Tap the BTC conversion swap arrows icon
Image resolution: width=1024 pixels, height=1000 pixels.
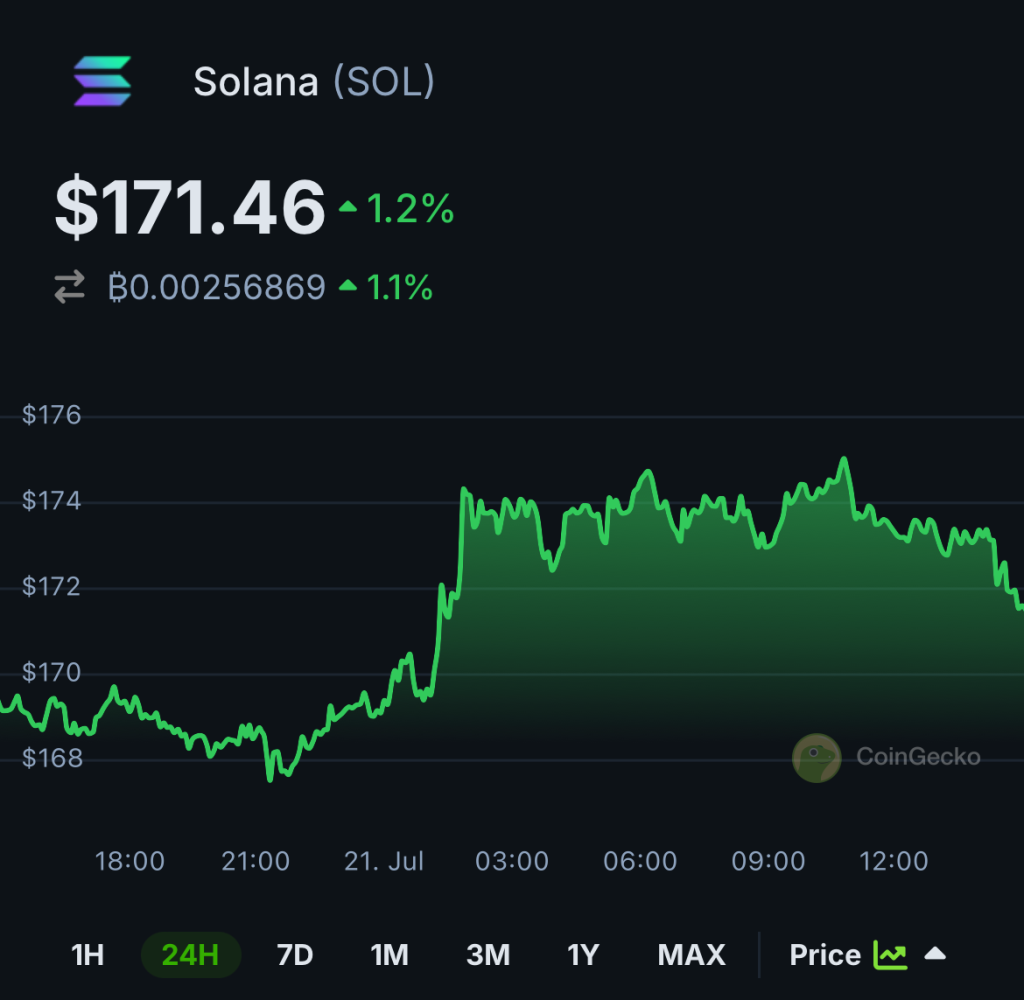click(69, 287)
